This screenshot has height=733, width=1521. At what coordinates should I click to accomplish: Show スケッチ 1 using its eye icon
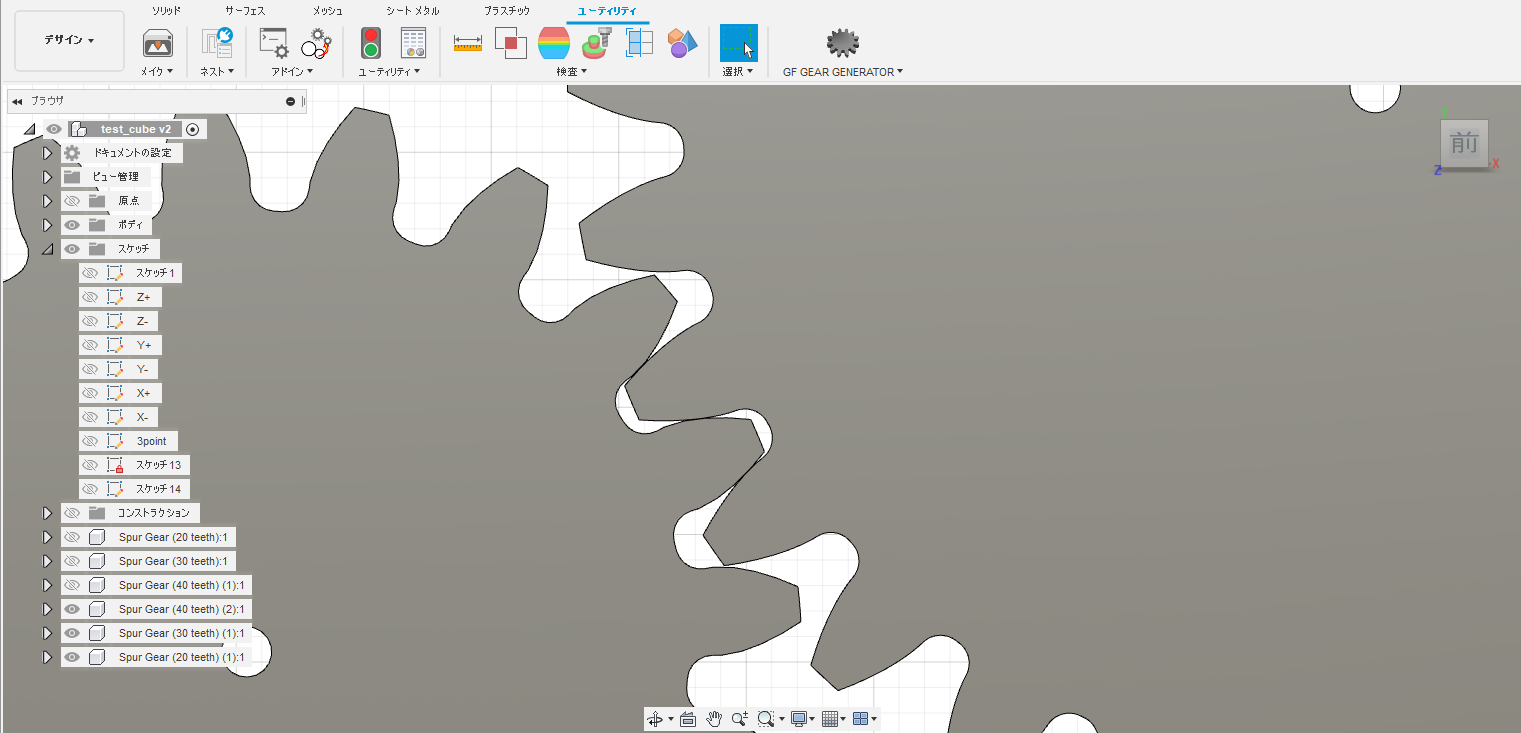[x=90, y=273]
